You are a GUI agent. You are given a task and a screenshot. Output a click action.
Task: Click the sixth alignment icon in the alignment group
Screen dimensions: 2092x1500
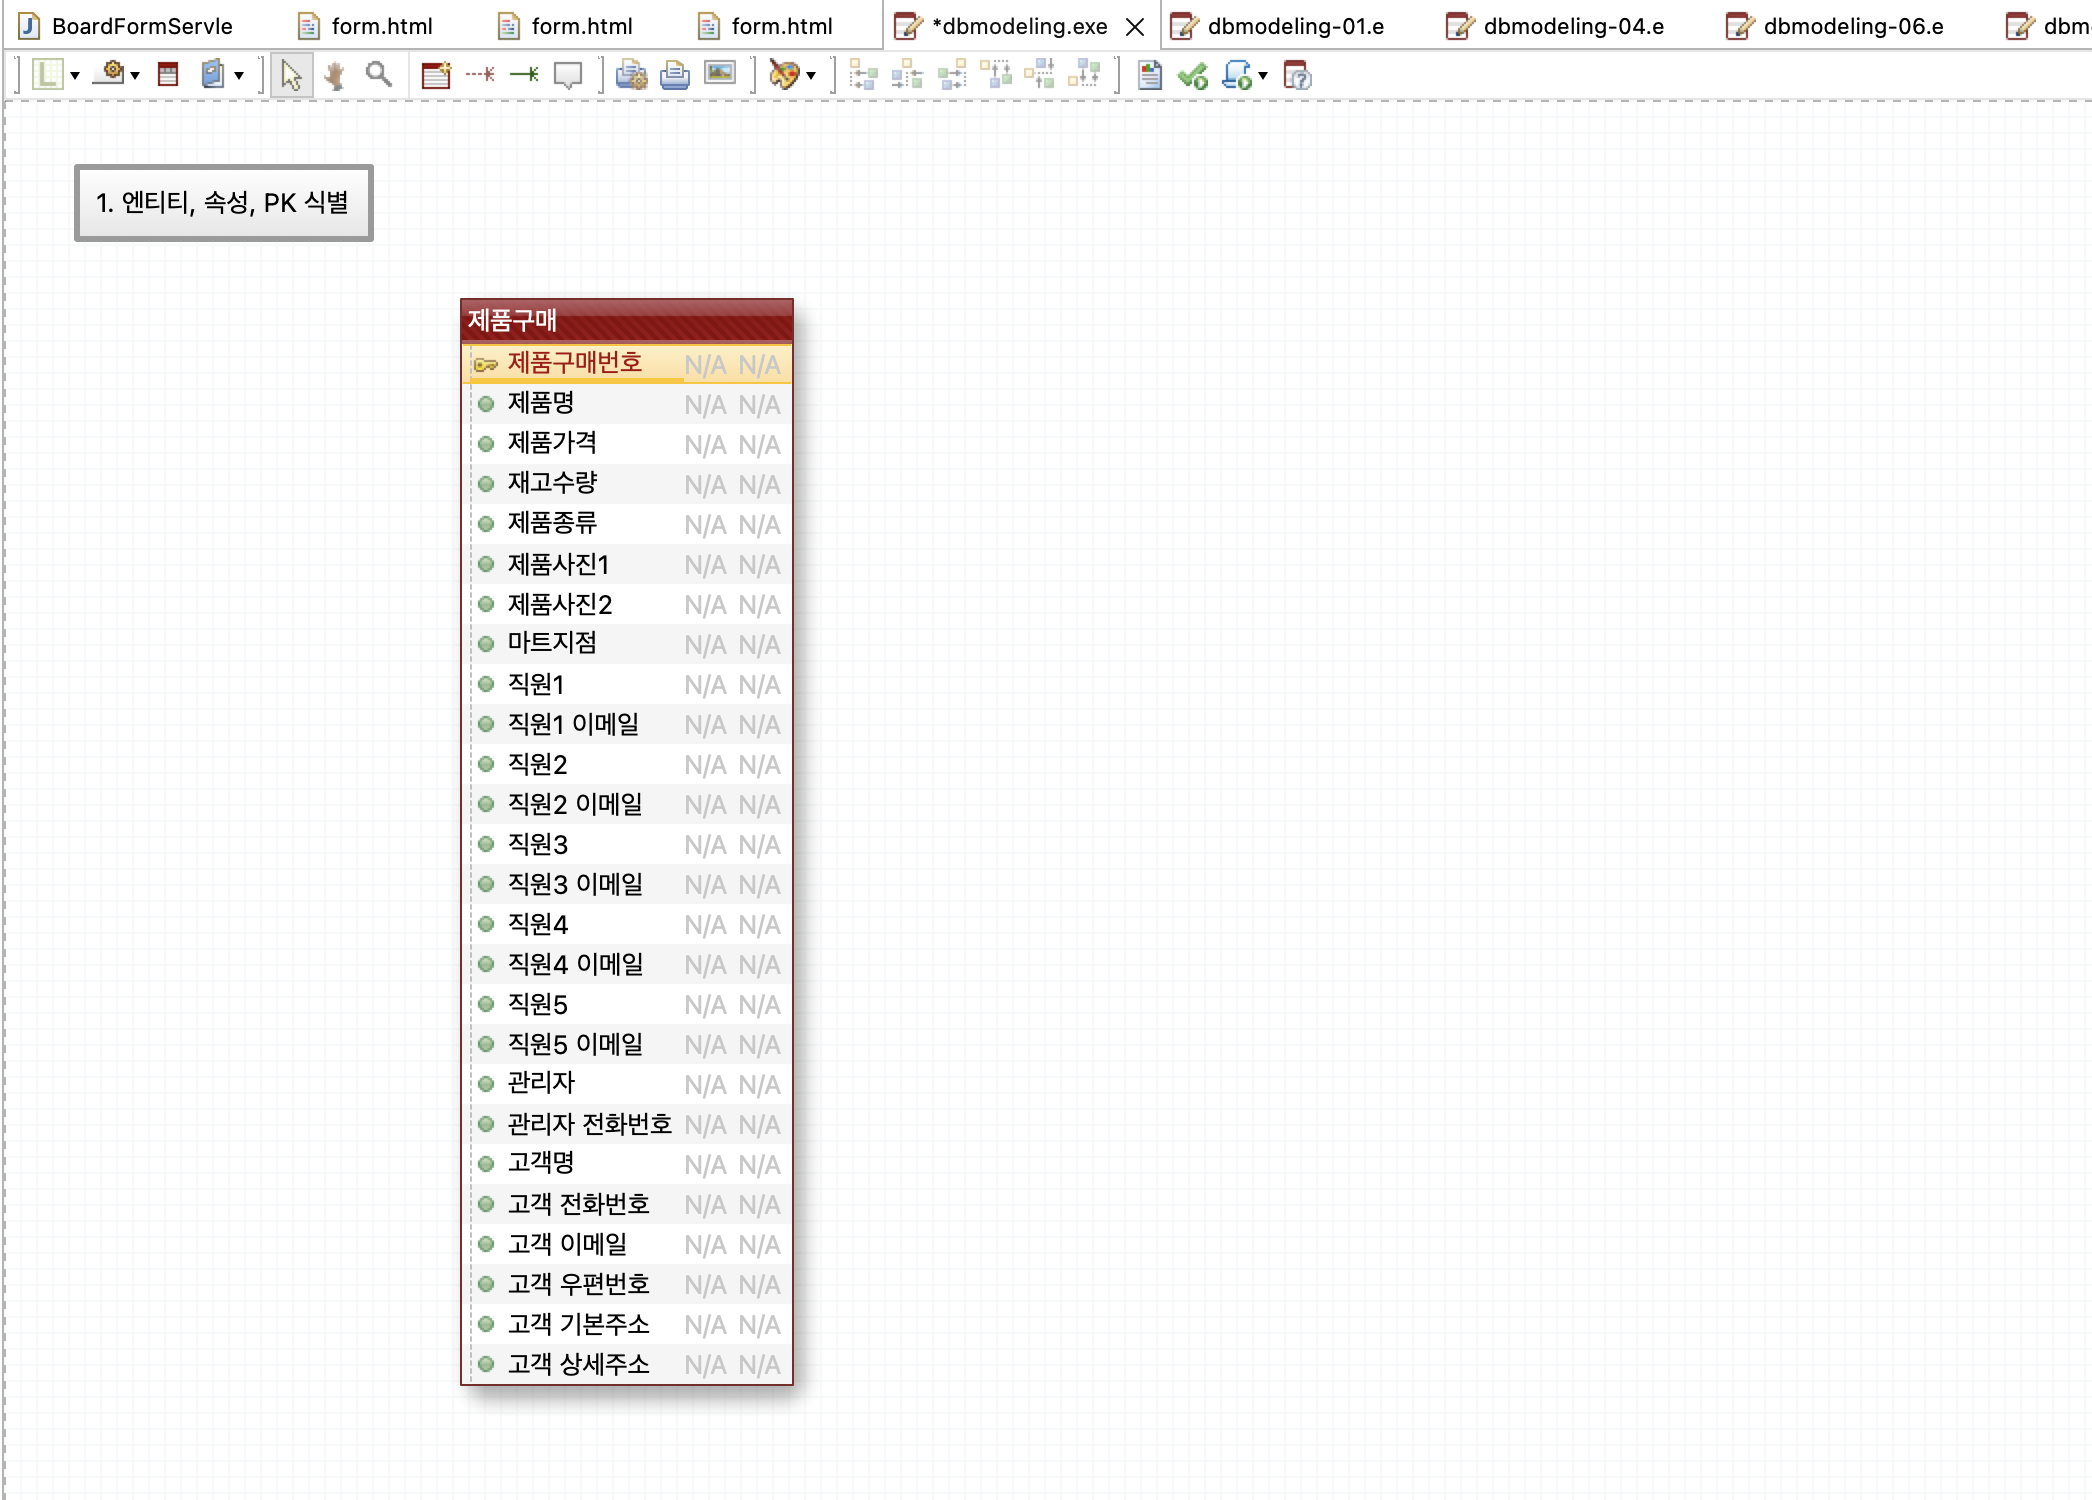pos(1084,74)
